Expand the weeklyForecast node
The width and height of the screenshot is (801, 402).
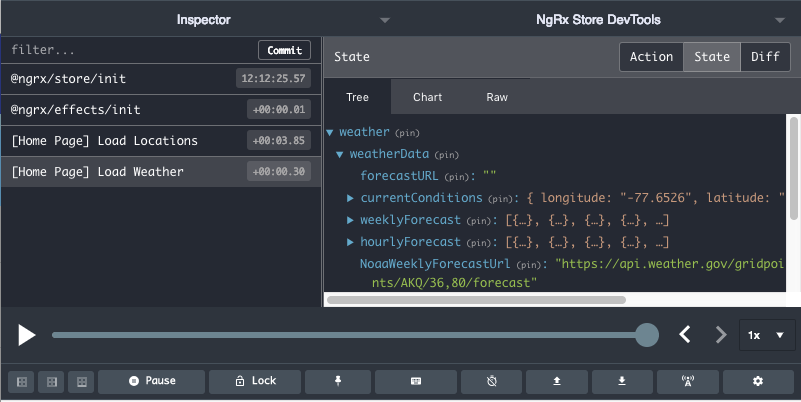350,220
